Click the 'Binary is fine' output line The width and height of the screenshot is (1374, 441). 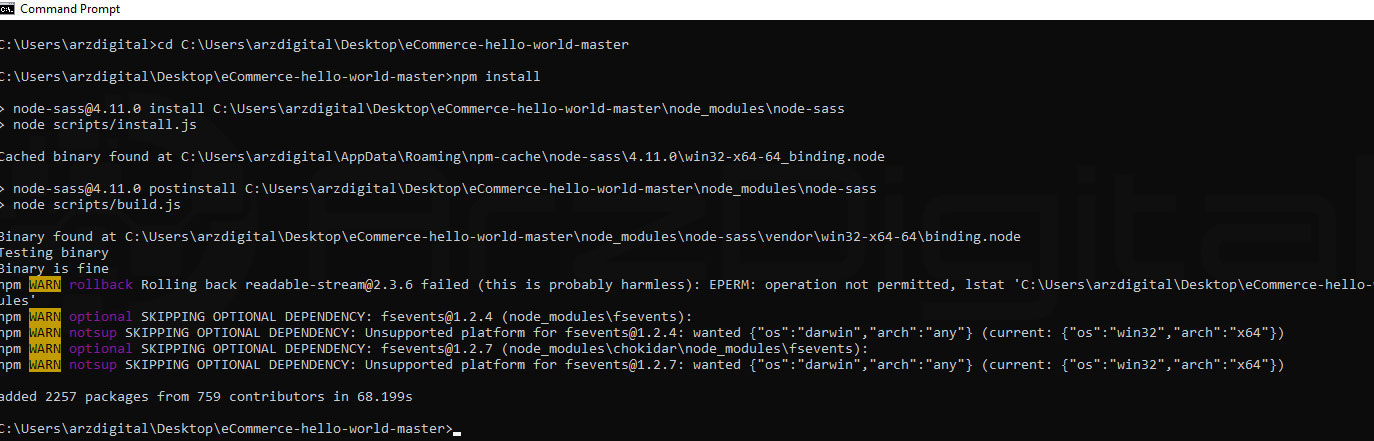(54, 269)
